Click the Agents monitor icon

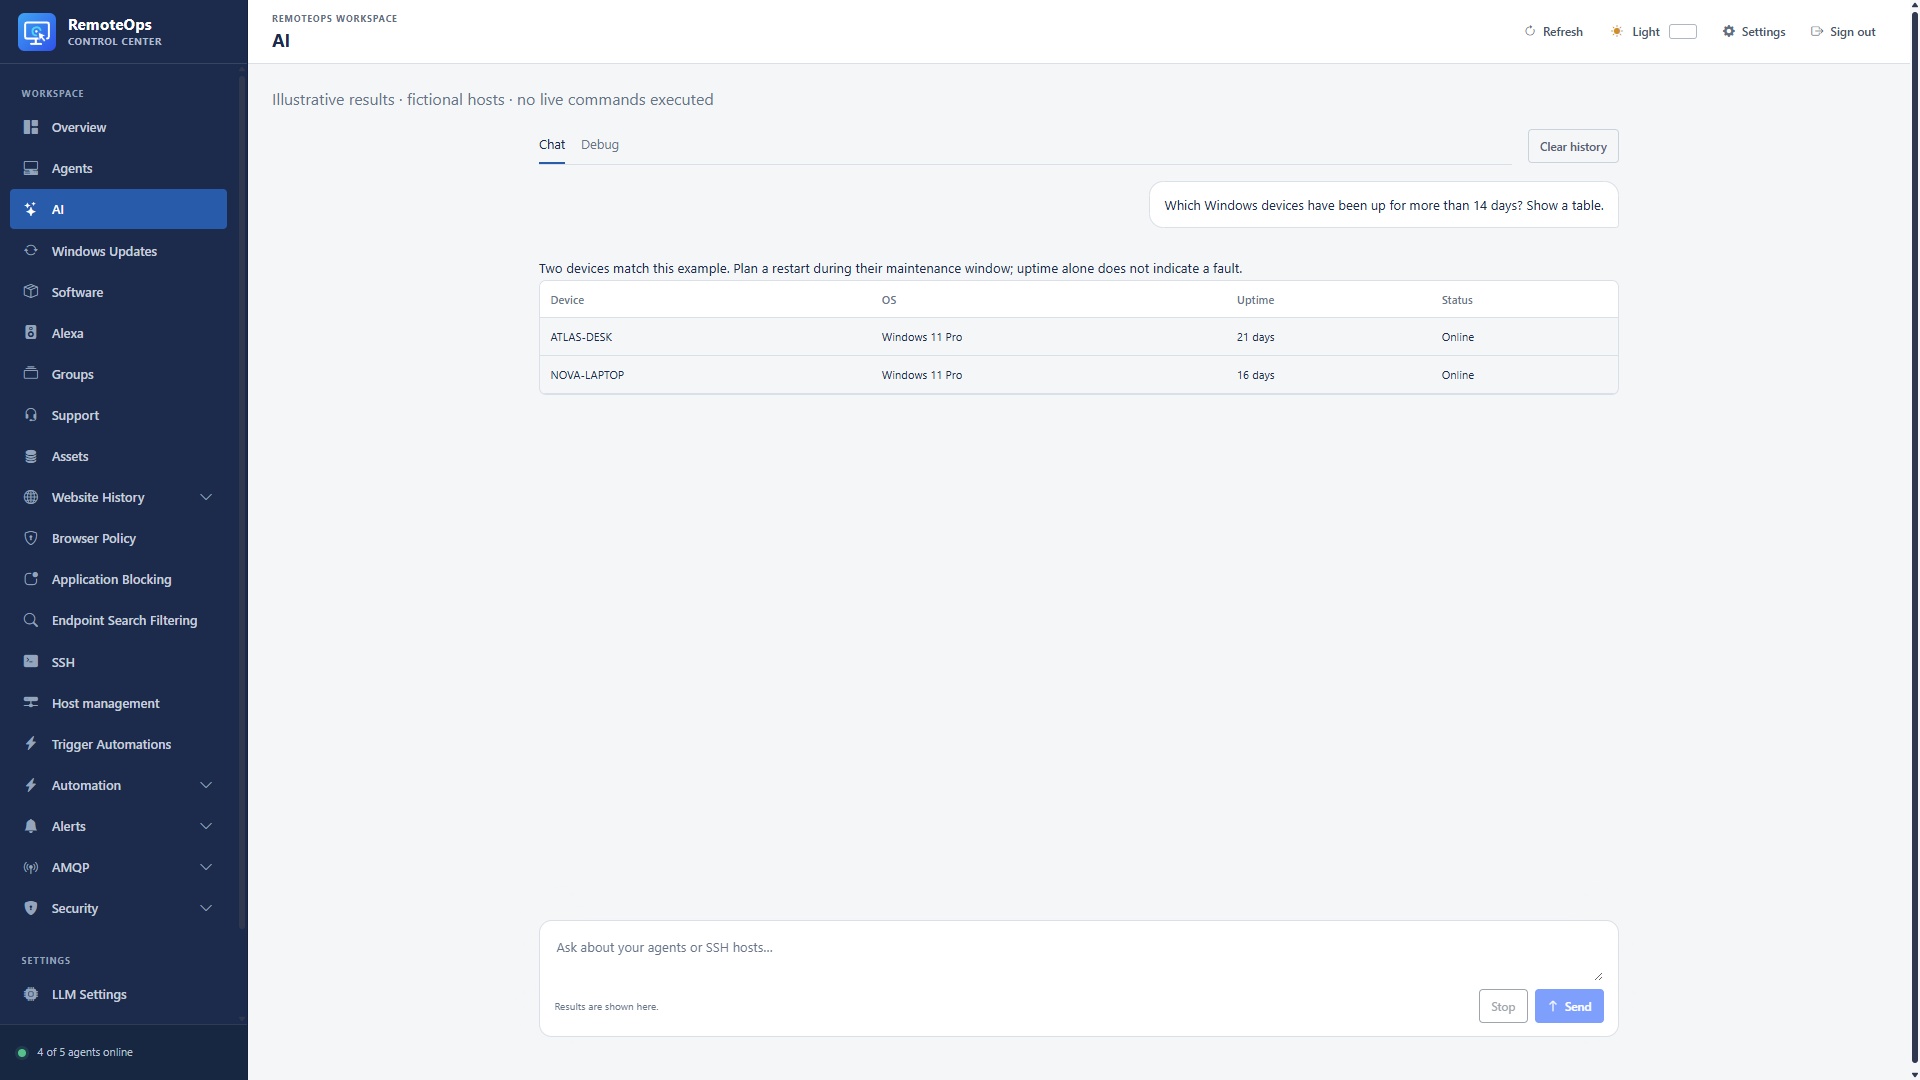(x=31, y=168)
